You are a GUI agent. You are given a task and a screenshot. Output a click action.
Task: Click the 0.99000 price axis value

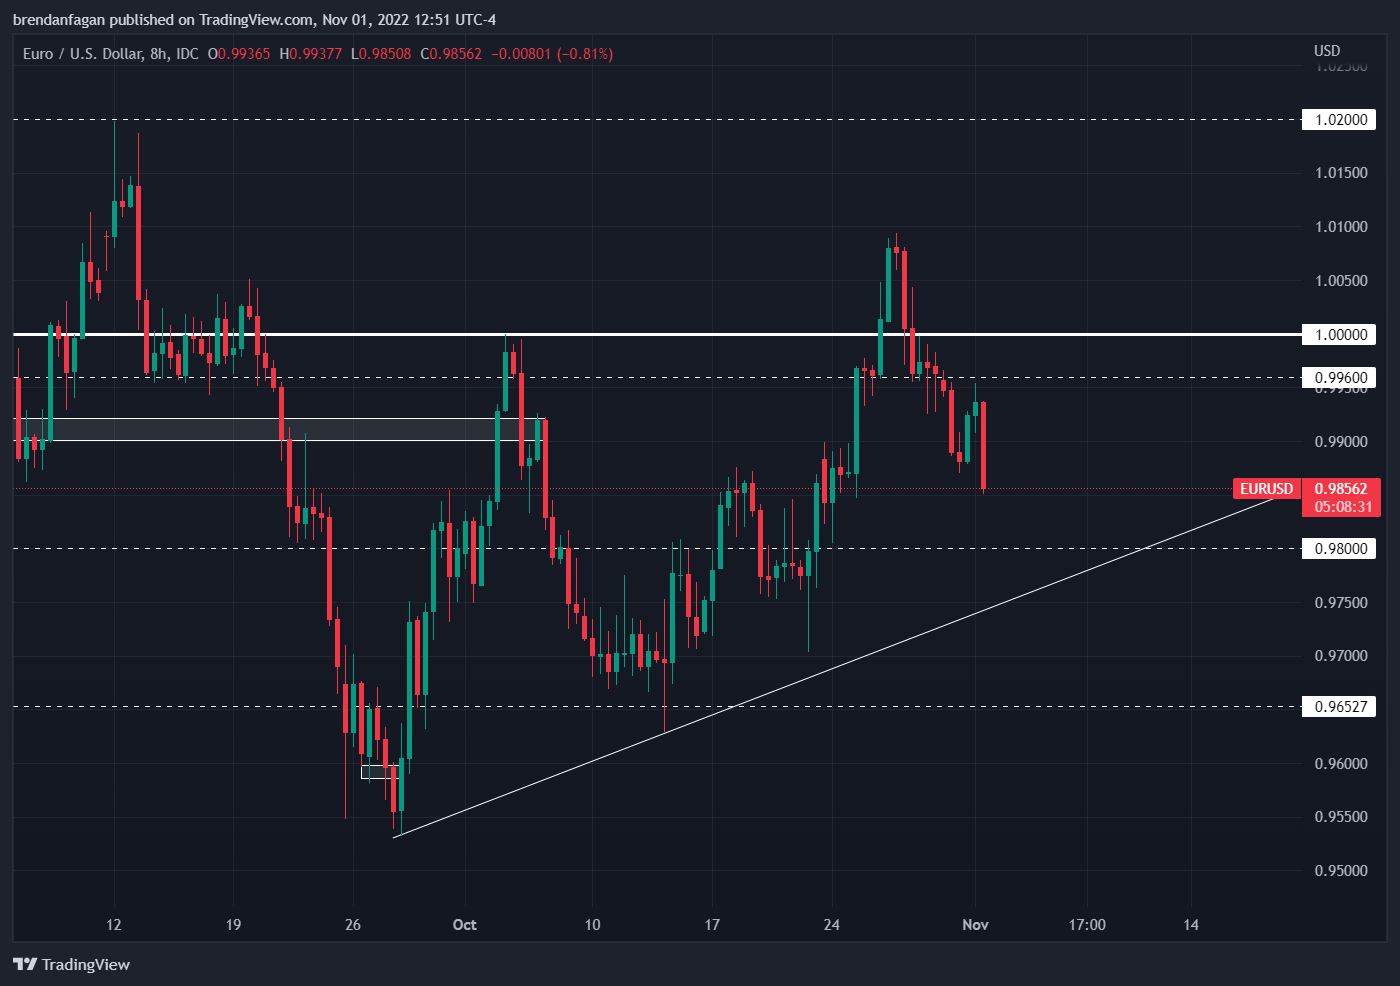pyautogui.click(x=1341, y=442)
